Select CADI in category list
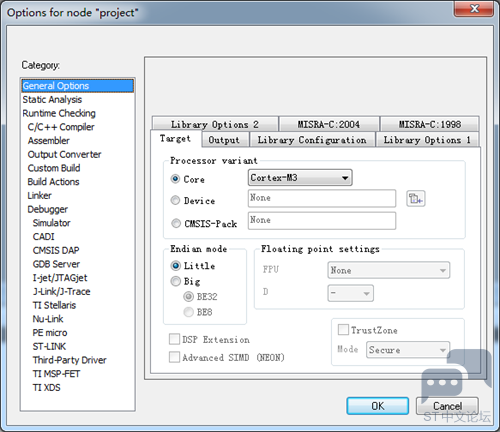This screenshot has width=500, height=432. pyautogui.click(x=44, y=236)
